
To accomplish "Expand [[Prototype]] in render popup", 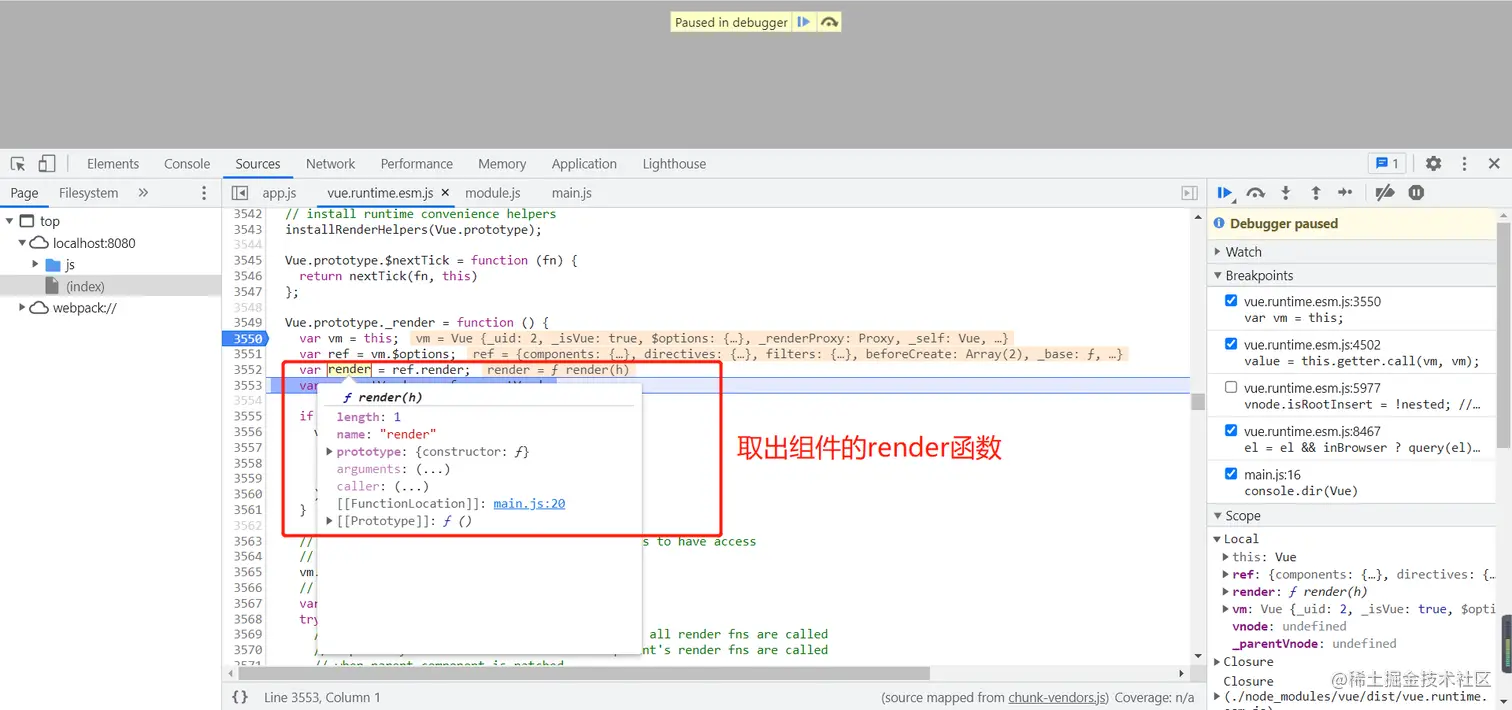I will 330,521.
